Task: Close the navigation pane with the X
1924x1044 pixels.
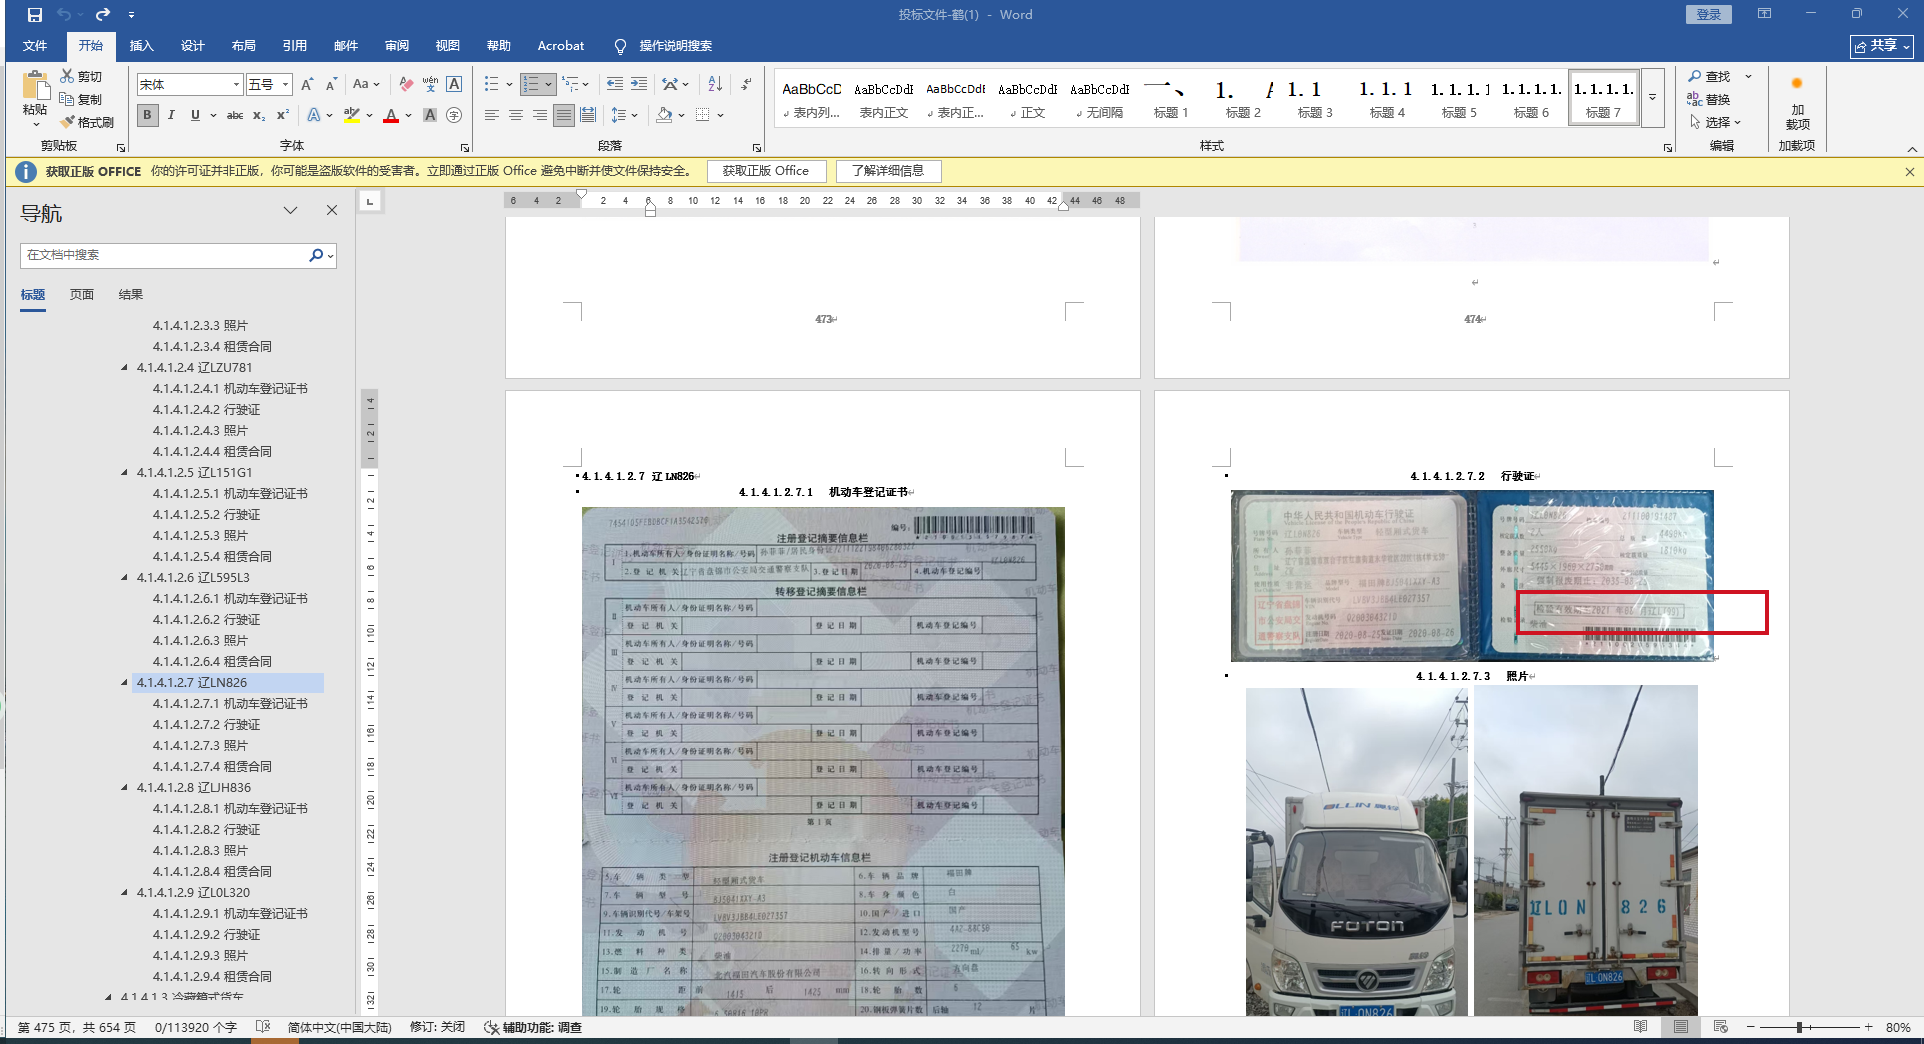Action: click(x=332, y=210)
